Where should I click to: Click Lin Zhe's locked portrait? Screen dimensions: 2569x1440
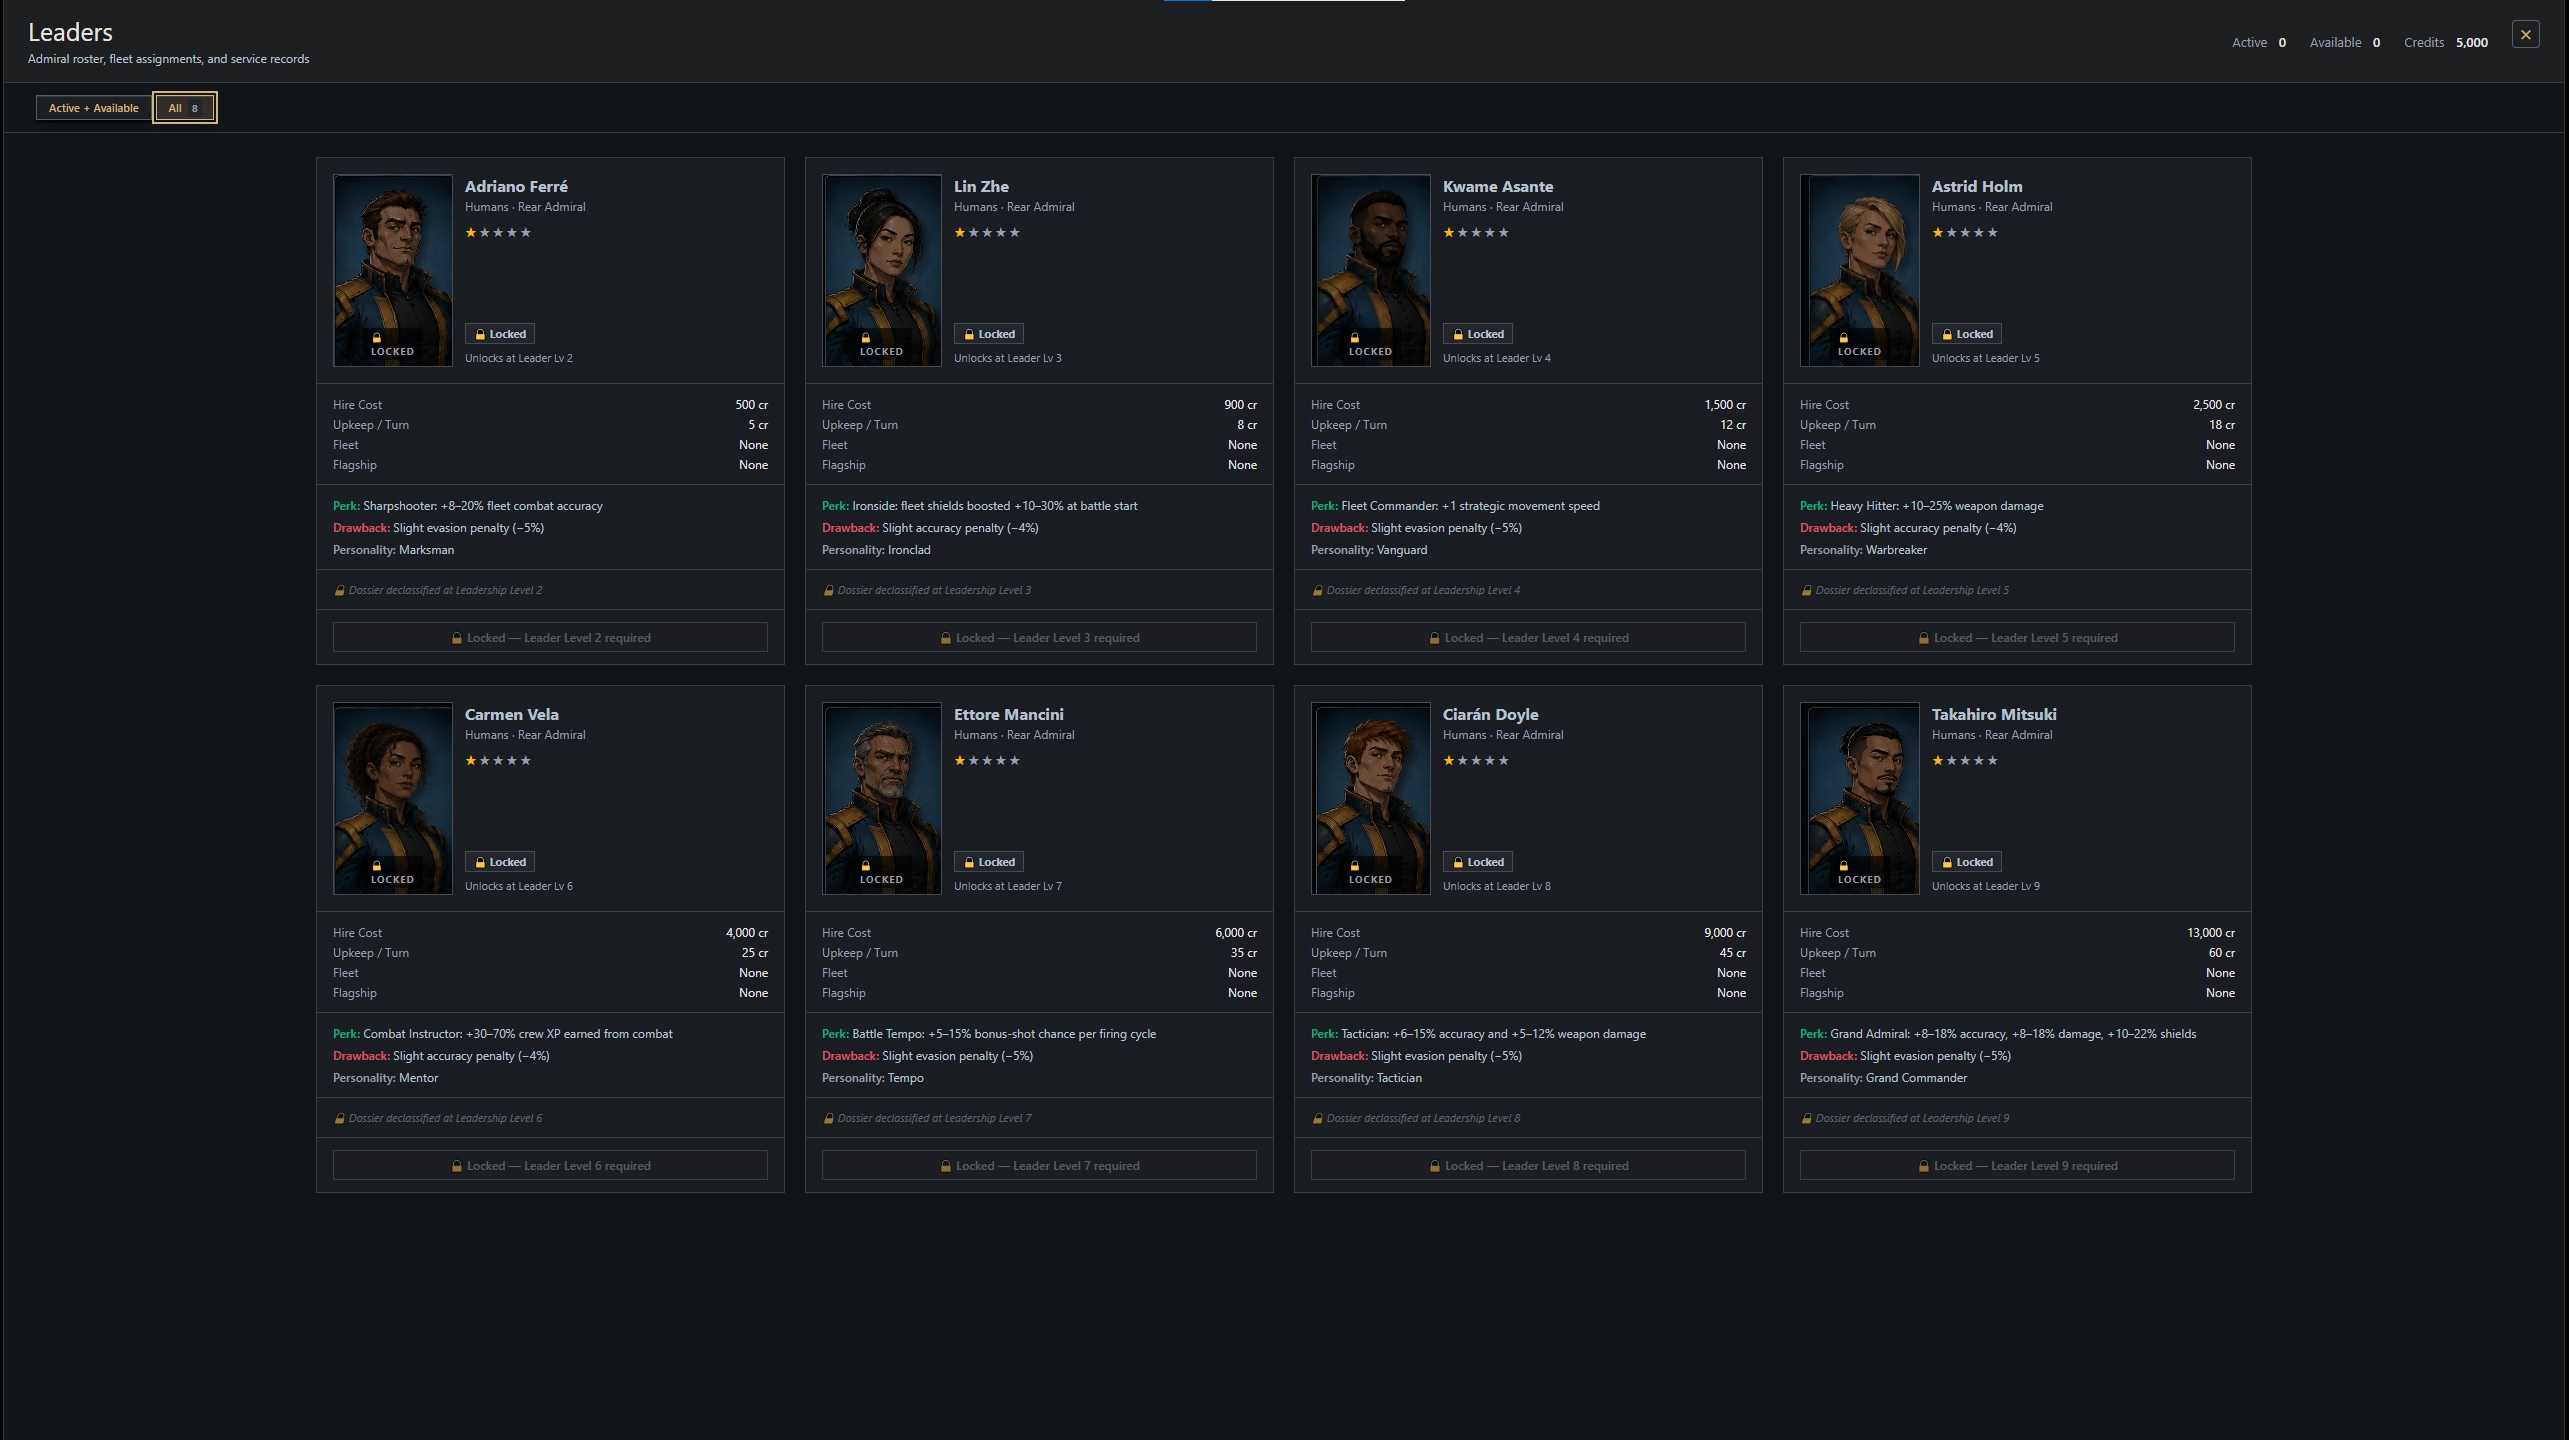[x=881, y=270]
